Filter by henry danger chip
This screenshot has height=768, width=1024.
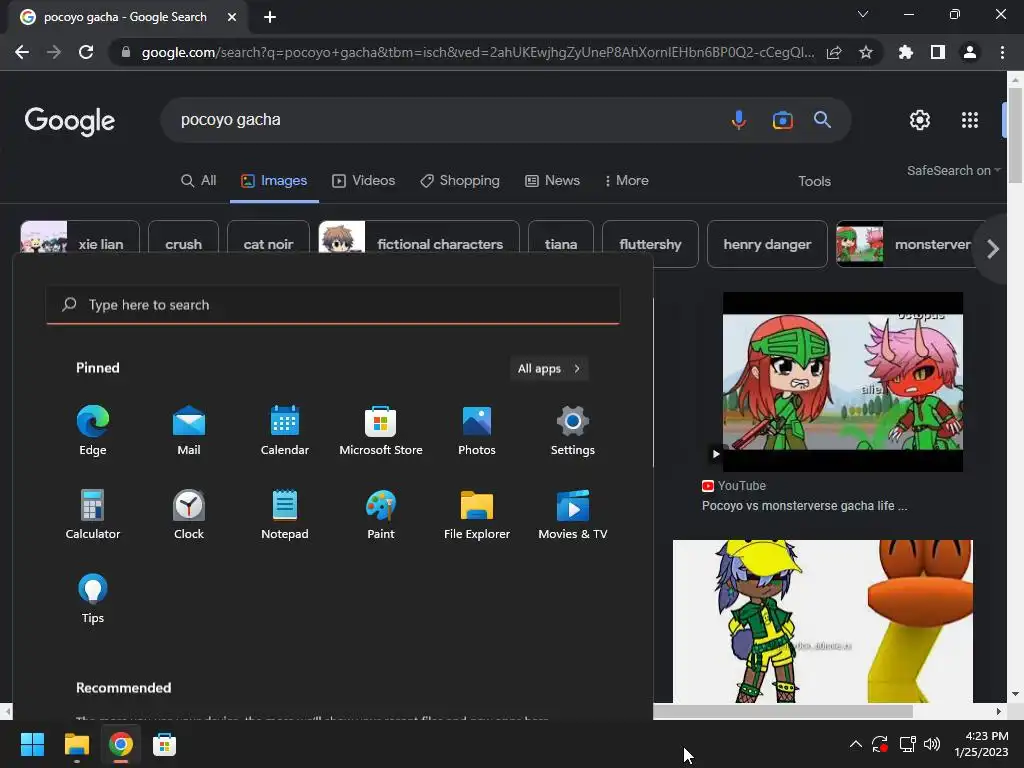click(767, 244)
